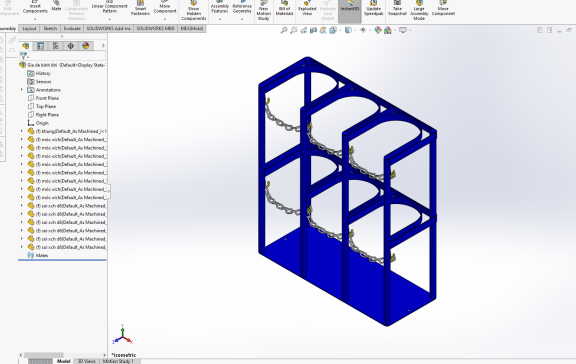Open the Evaluate tab
This screenshot has width=576, height=364.
tap(72, 28)
